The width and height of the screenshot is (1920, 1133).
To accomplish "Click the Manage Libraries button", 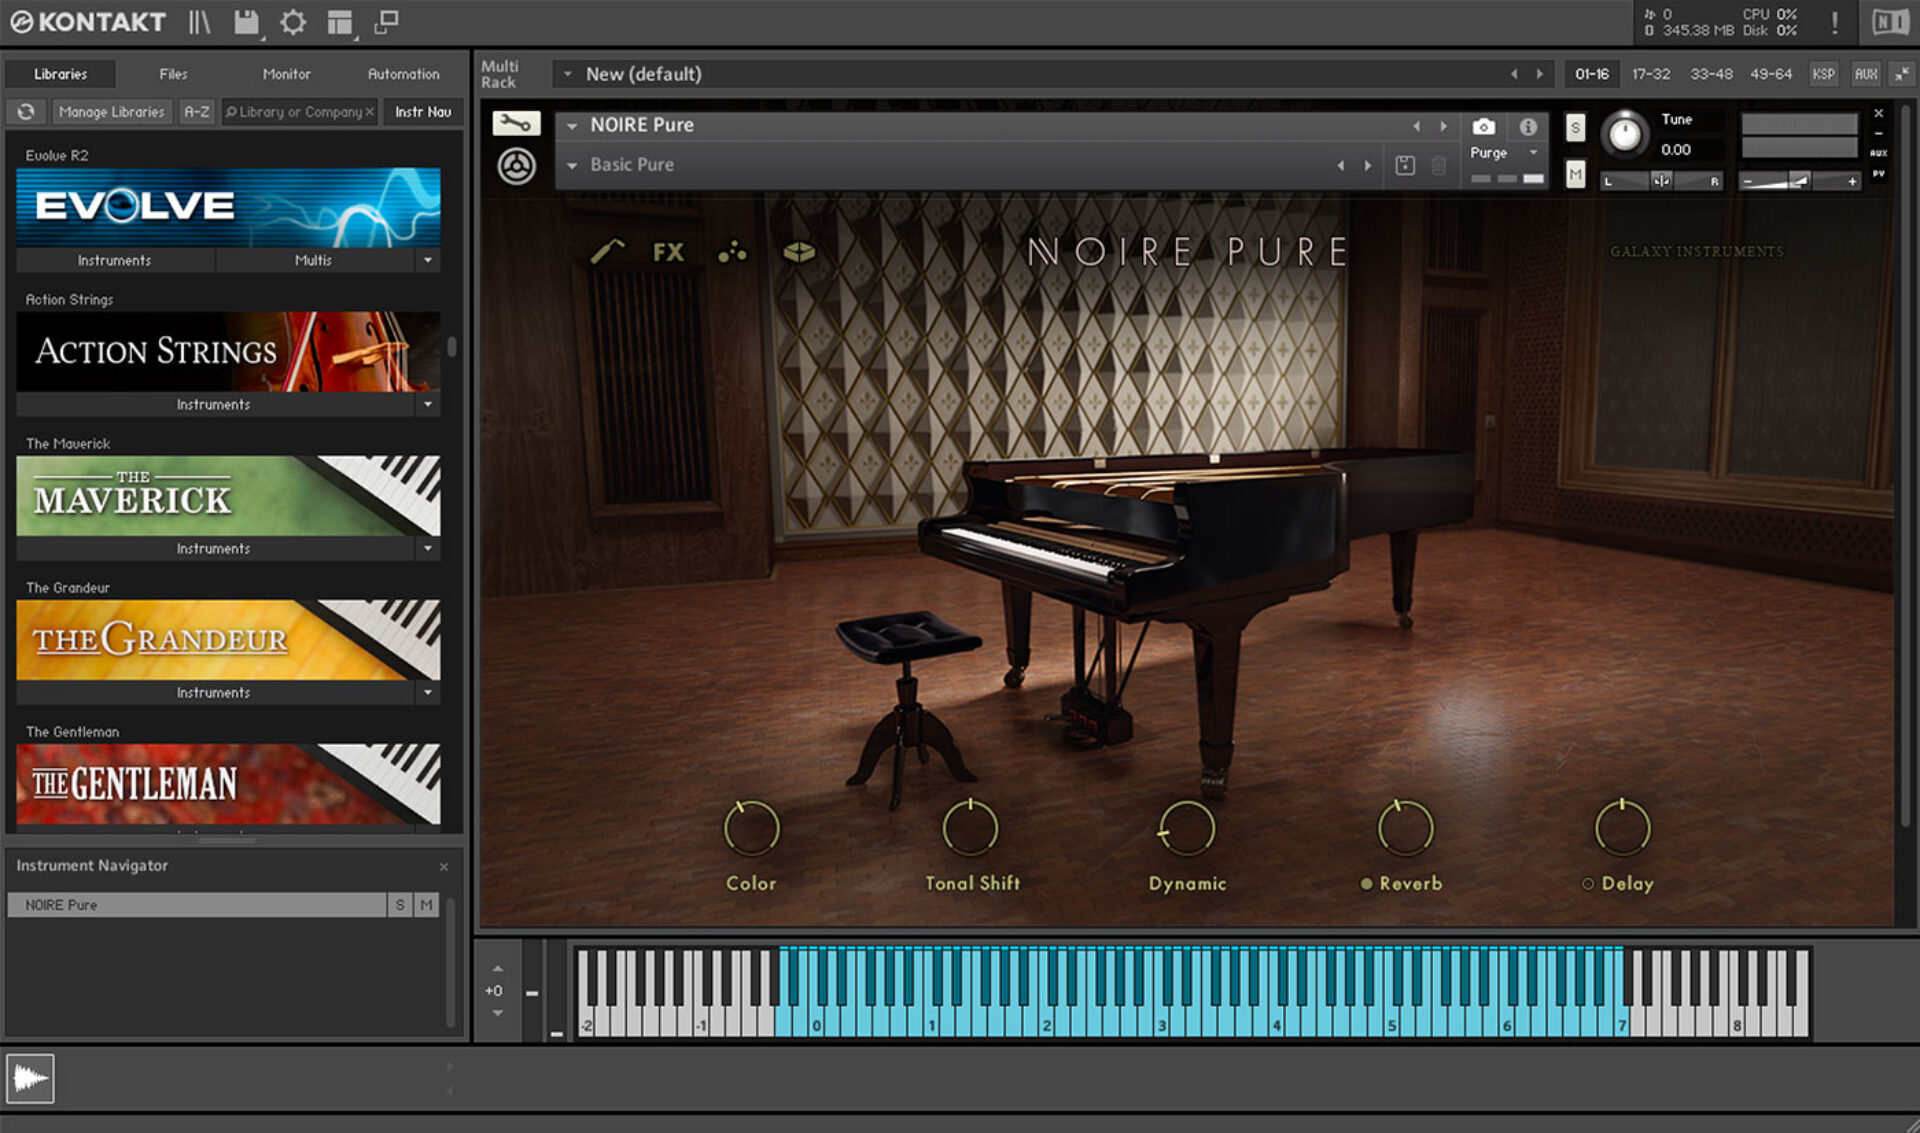I will pos(111,111).
